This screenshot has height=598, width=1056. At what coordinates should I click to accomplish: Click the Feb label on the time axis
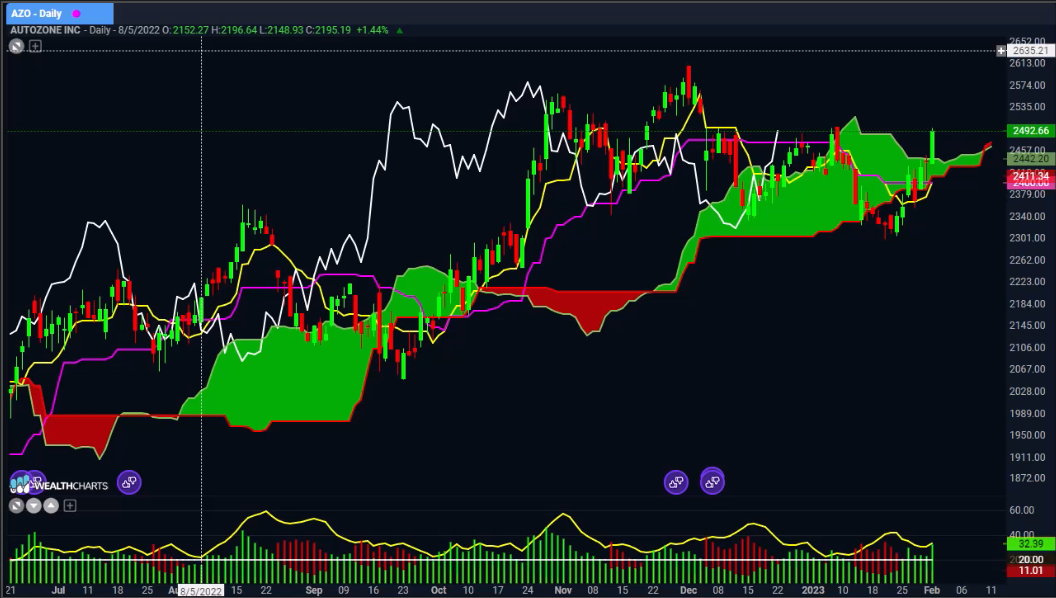(x=931, y=590)
